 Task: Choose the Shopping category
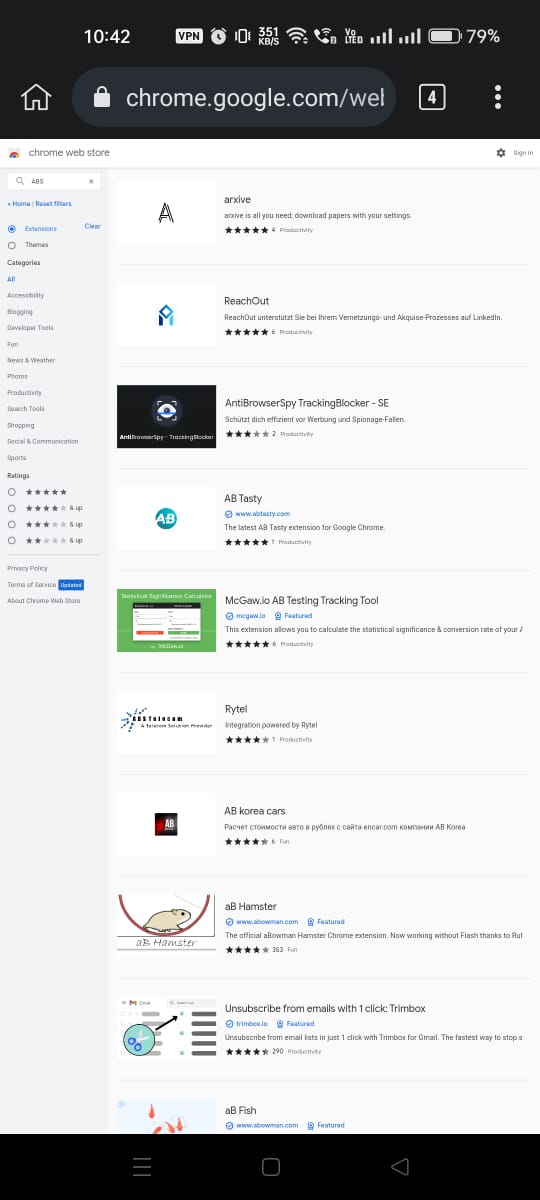20,425
